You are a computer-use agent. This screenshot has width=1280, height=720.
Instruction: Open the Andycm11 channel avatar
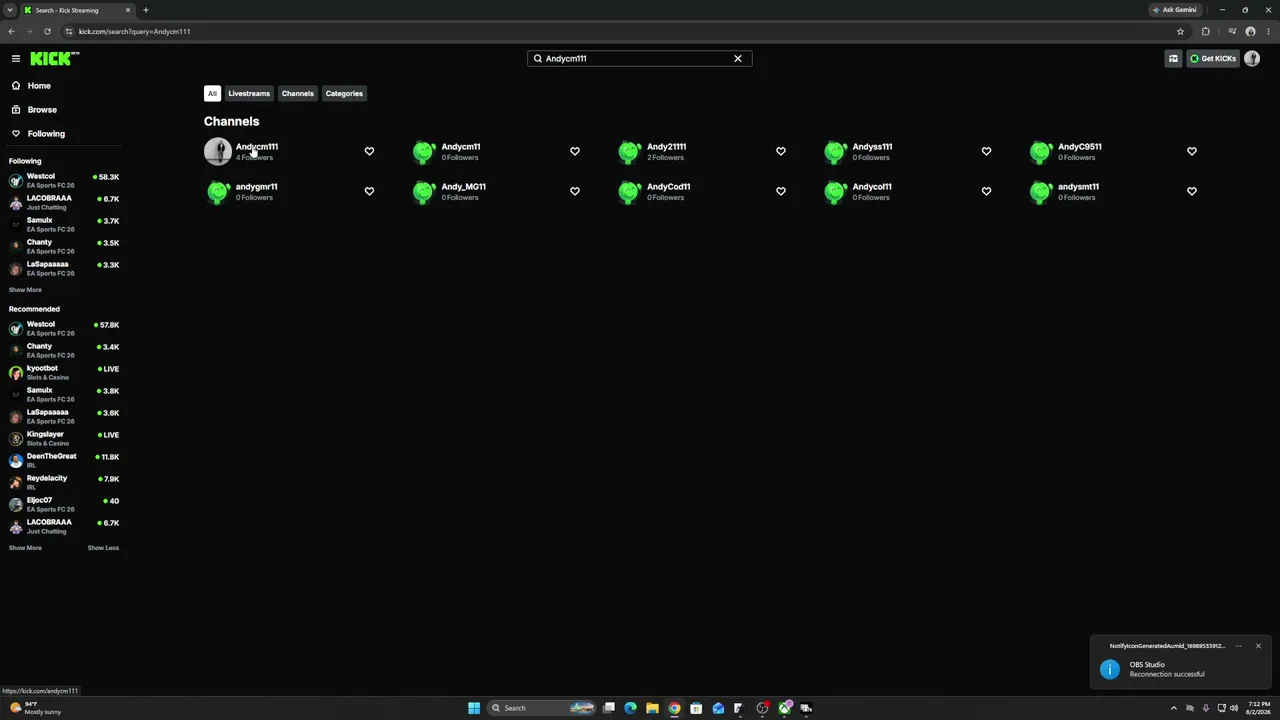[424, 151]
